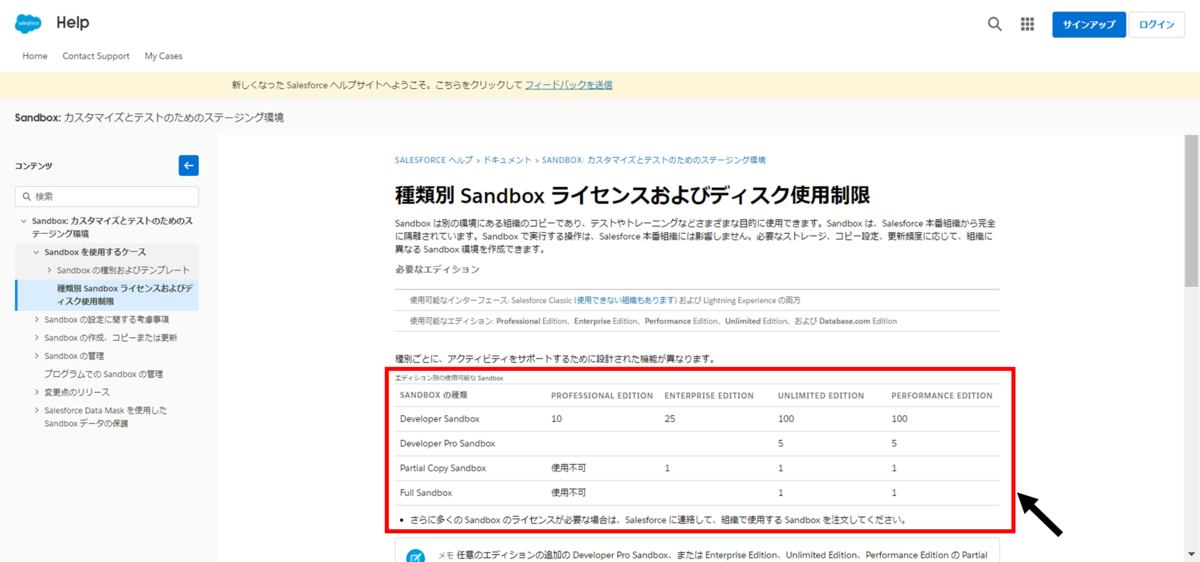
Task: Open the search magnifier icon in header
Action: tap(995, 24)
